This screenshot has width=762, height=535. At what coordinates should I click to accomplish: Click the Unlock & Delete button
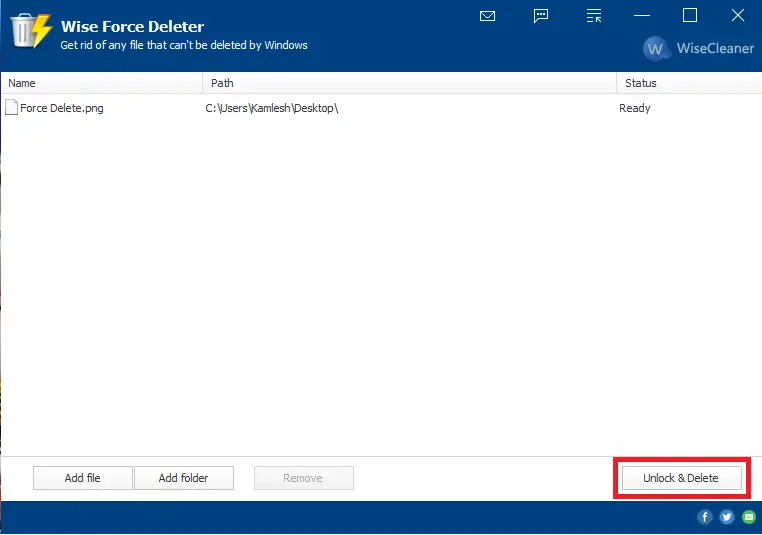[x=681, y=478]
